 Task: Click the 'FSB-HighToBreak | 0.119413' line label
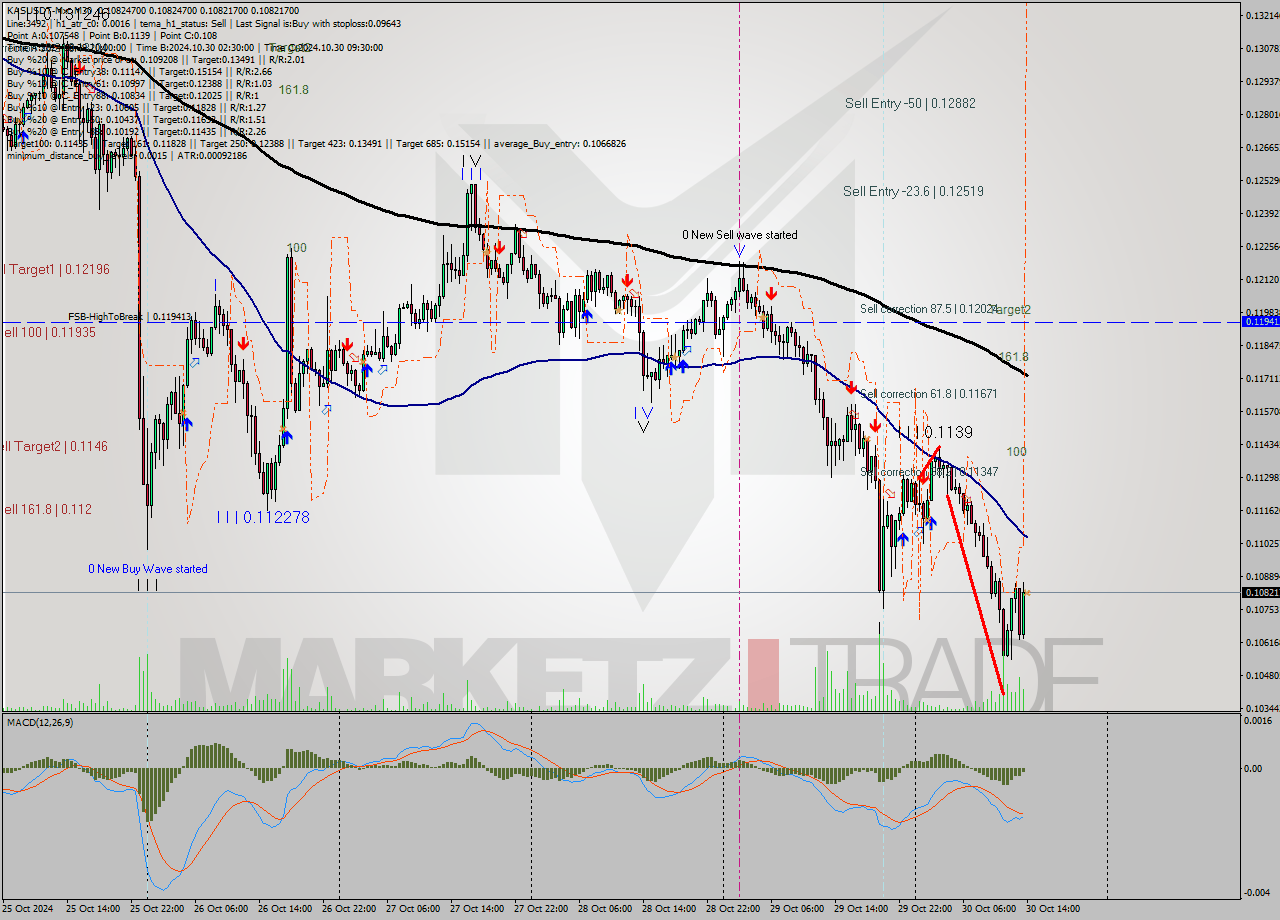point(130,316)
